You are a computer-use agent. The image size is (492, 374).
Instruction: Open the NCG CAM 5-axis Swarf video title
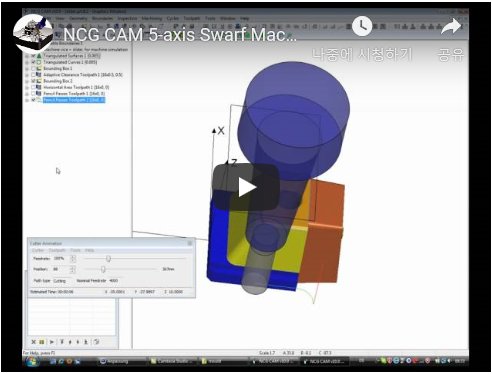pyautogui.click(x=180, y=35)
